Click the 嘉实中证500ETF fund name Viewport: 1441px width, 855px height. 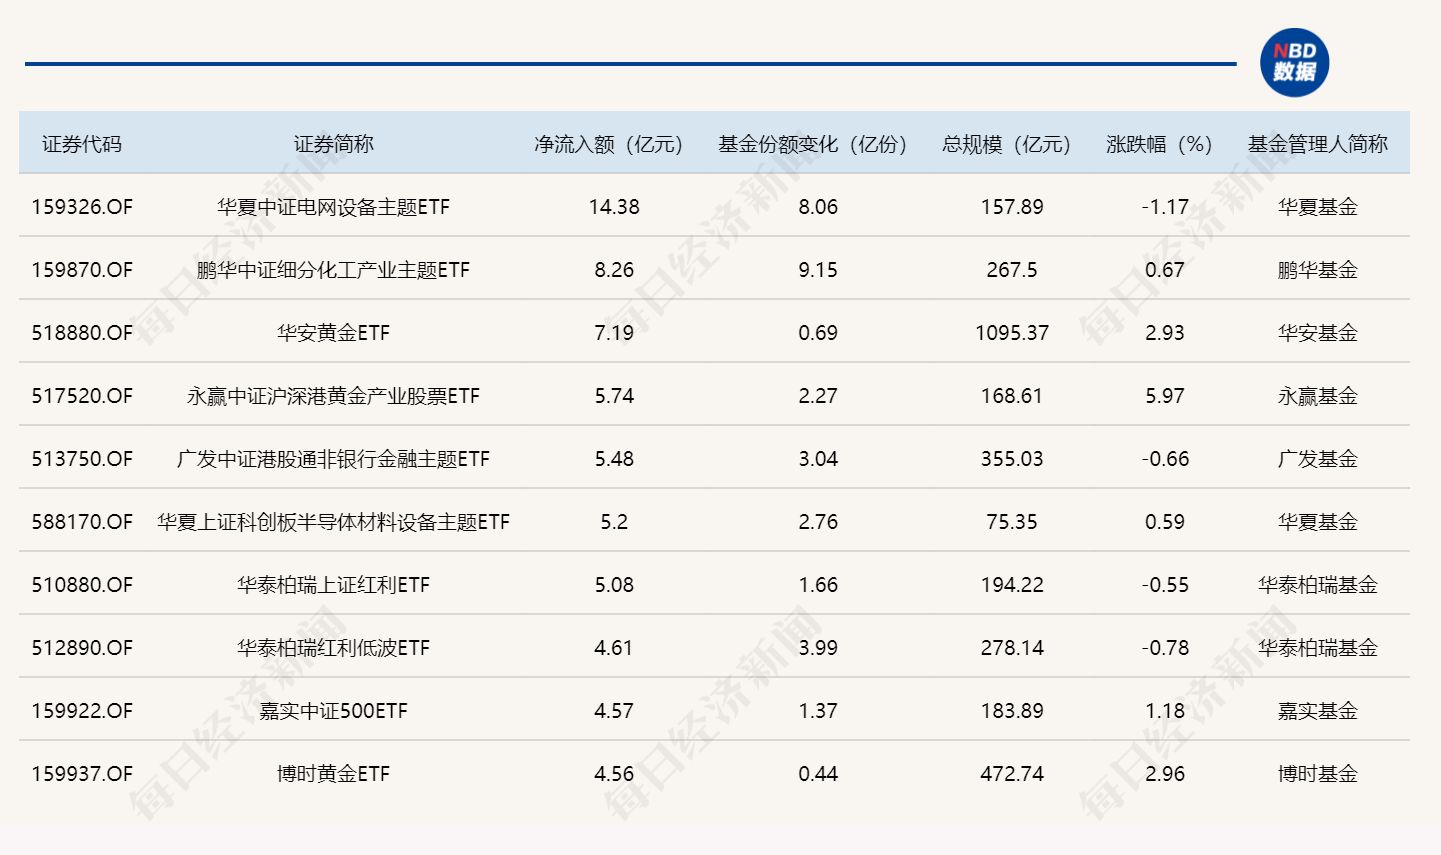(x=333, y=711)
